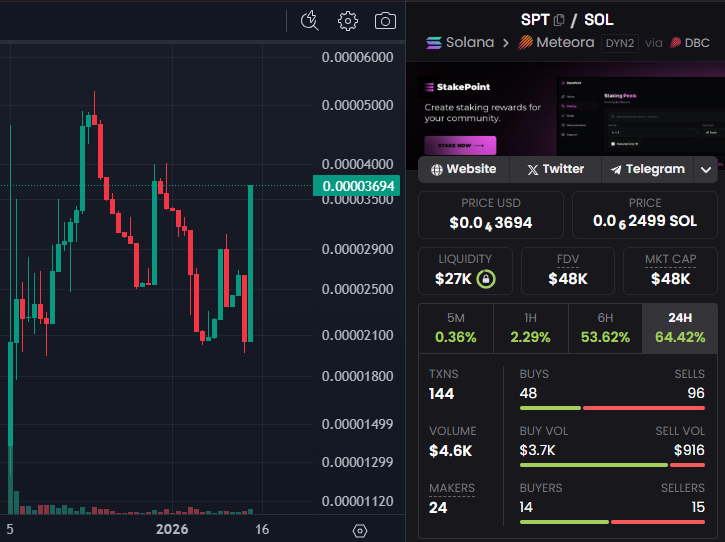Image resolution: width=725 pixels, height=542 pixels.
Task: Click the Solana chain name link
Action: coord(470,43)
